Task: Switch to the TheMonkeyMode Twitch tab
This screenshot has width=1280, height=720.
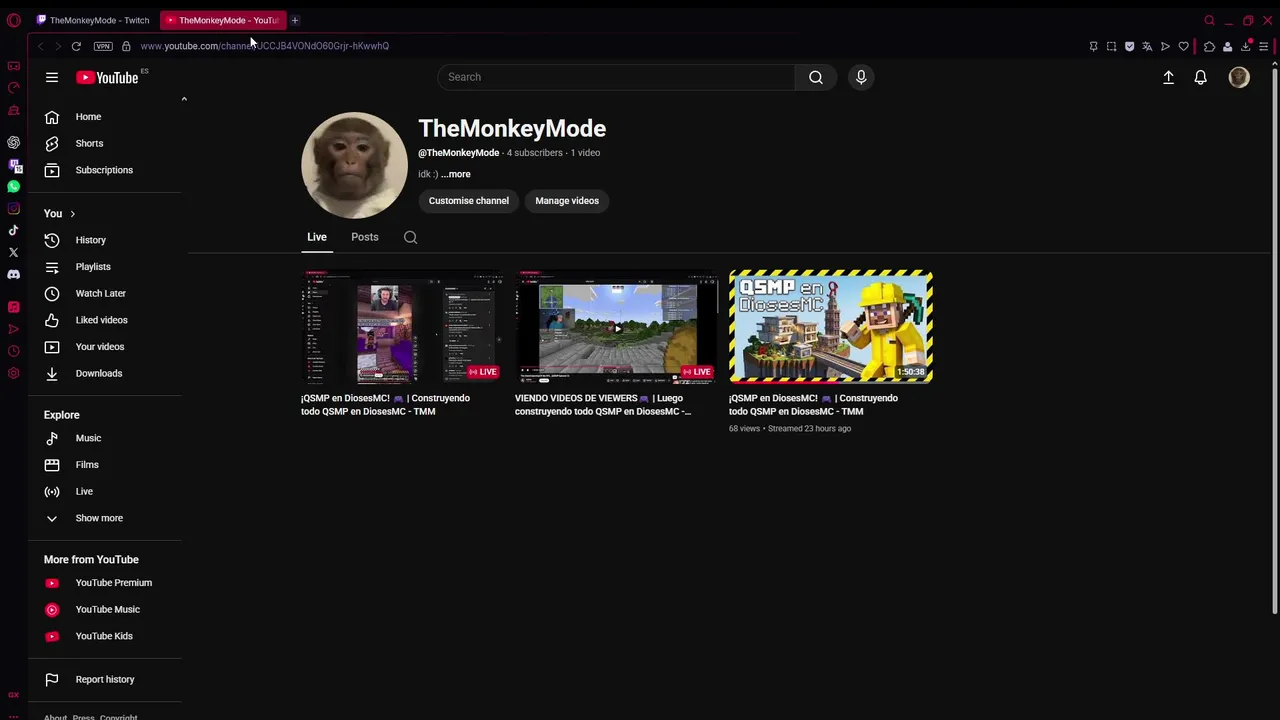Action: [92, 20]
